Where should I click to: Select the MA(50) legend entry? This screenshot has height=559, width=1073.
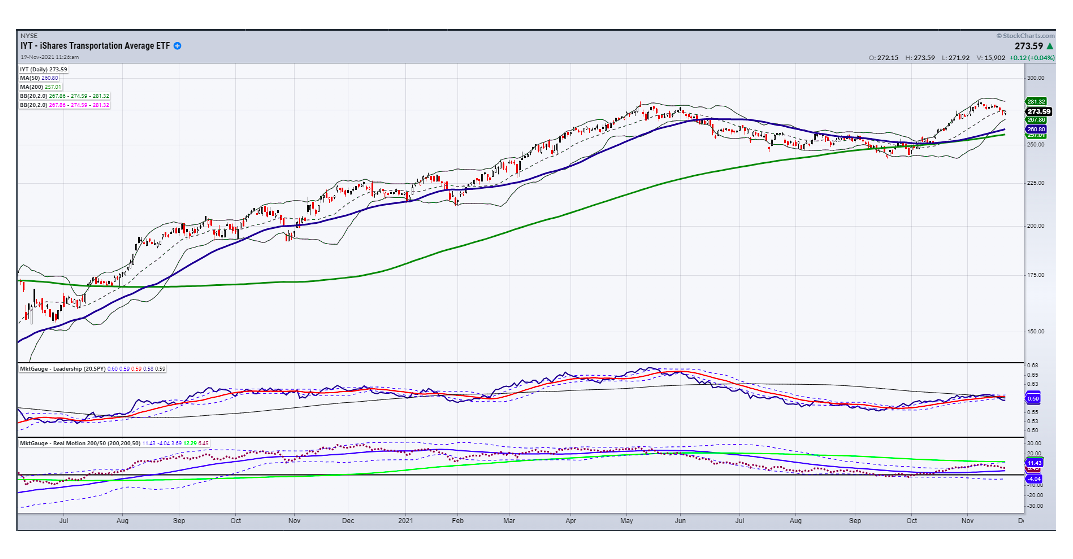(39, 78)
